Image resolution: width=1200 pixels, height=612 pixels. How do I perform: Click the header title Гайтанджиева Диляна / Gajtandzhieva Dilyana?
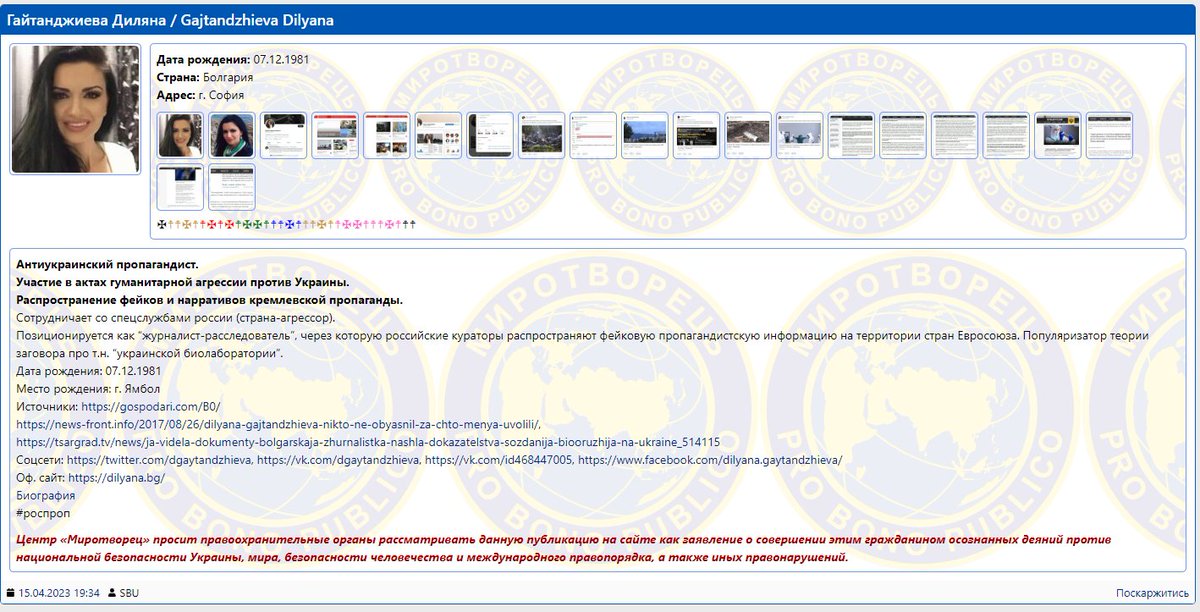[170, 20]
